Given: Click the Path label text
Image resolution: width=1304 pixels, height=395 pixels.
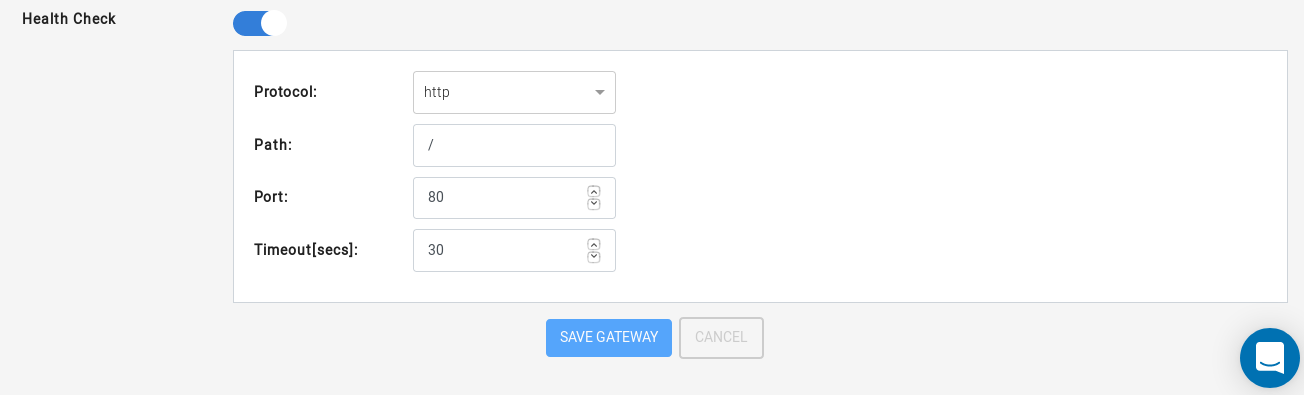Looking at the screenshot, I should point(273,145).
